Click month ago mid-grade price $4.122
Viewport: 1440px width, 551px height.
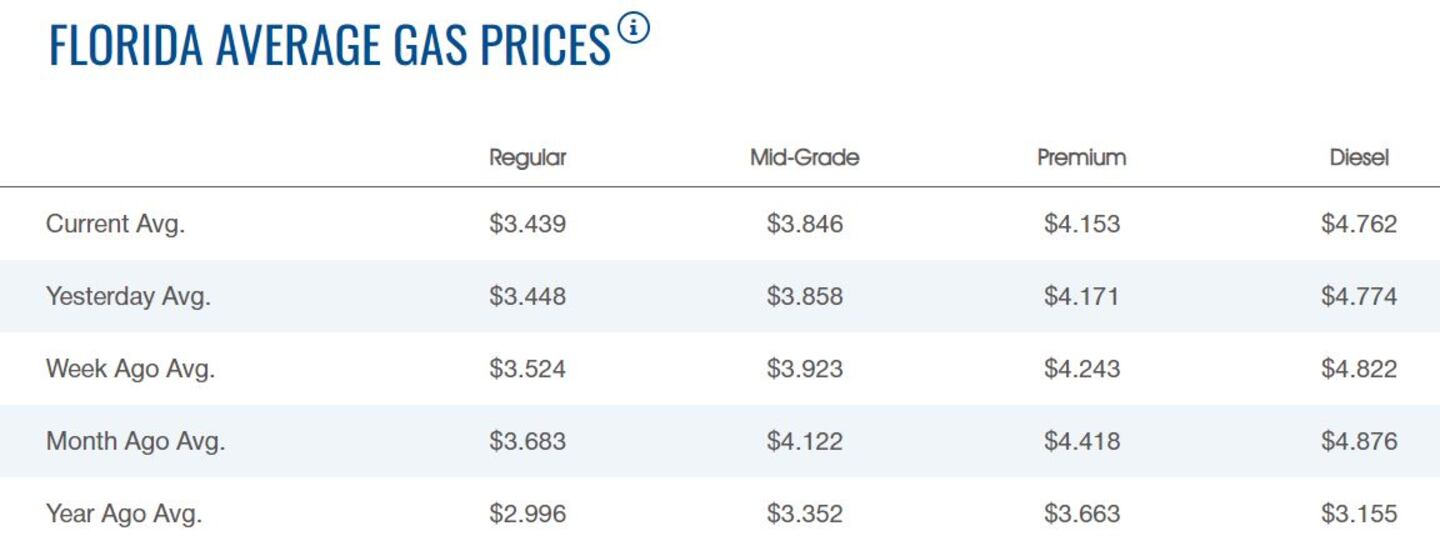[804, 441]
